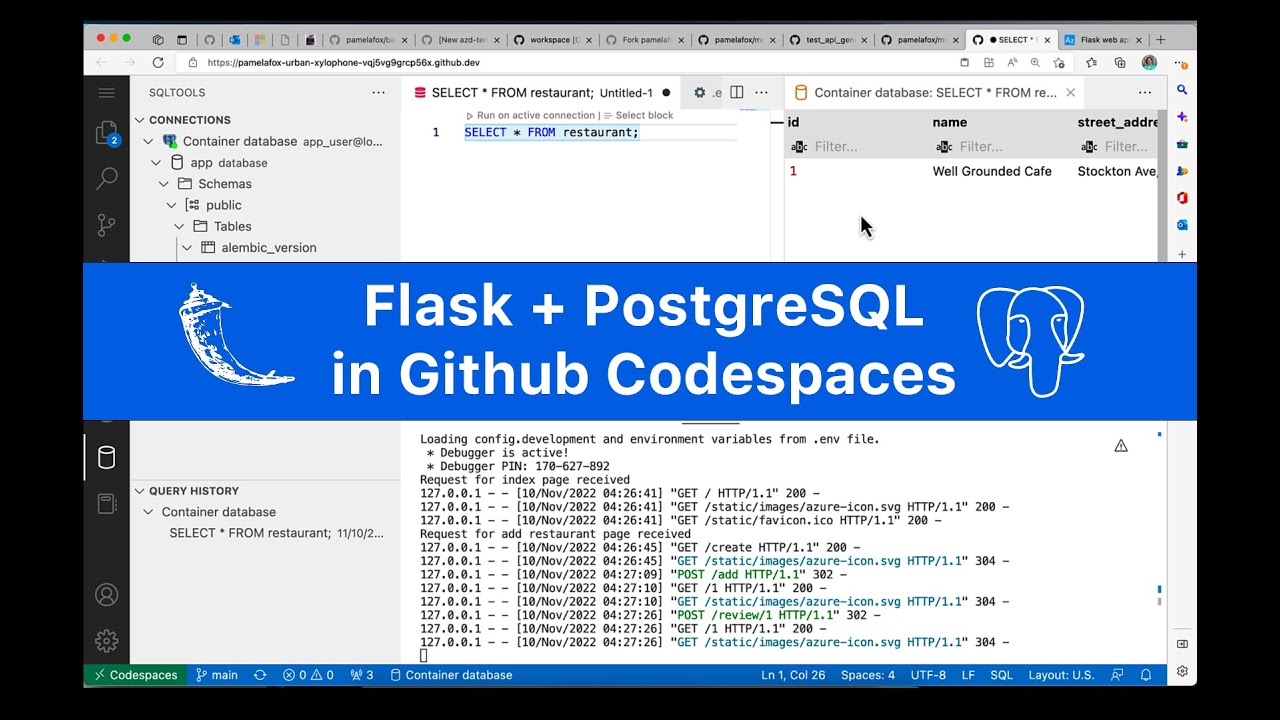Open the Office icon in Edge sidebar

point(1182,198)
